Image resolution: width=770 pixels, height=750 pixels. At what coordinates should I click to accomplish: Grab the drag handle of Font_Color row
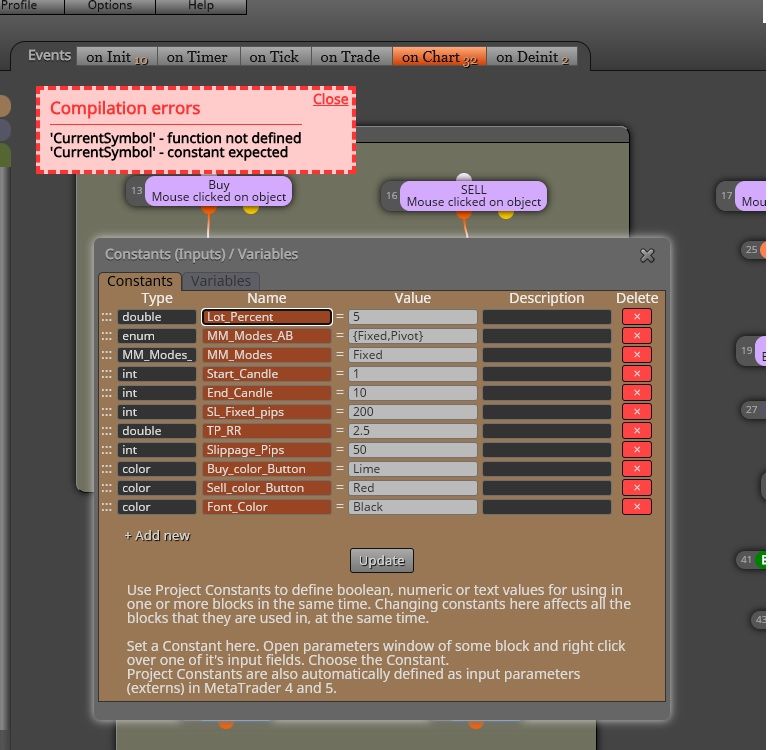coord(107,507)
